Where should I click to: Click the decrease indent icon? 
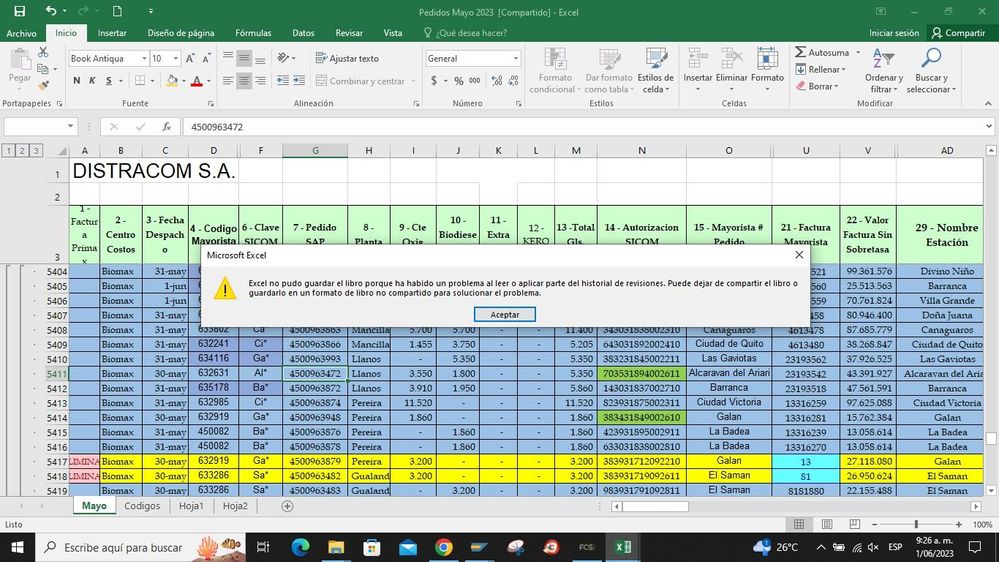(x=283, y=81)
